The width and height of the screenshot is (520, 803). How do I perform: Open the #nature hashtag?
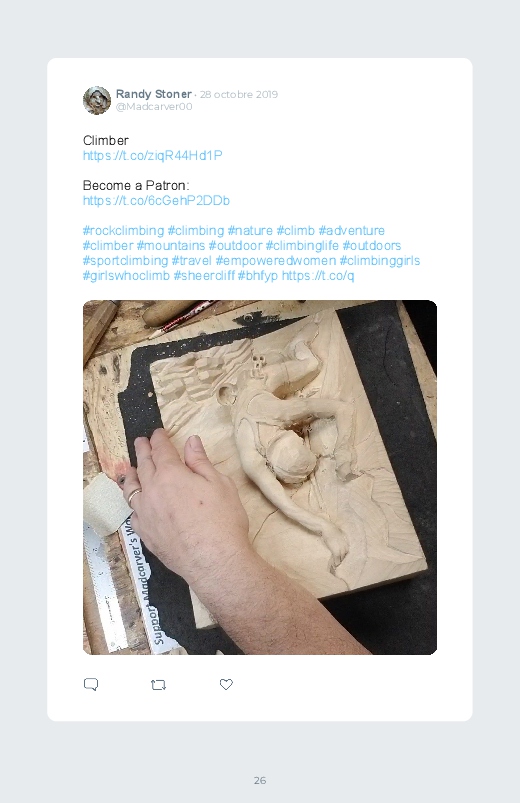[x=250, y=230]
